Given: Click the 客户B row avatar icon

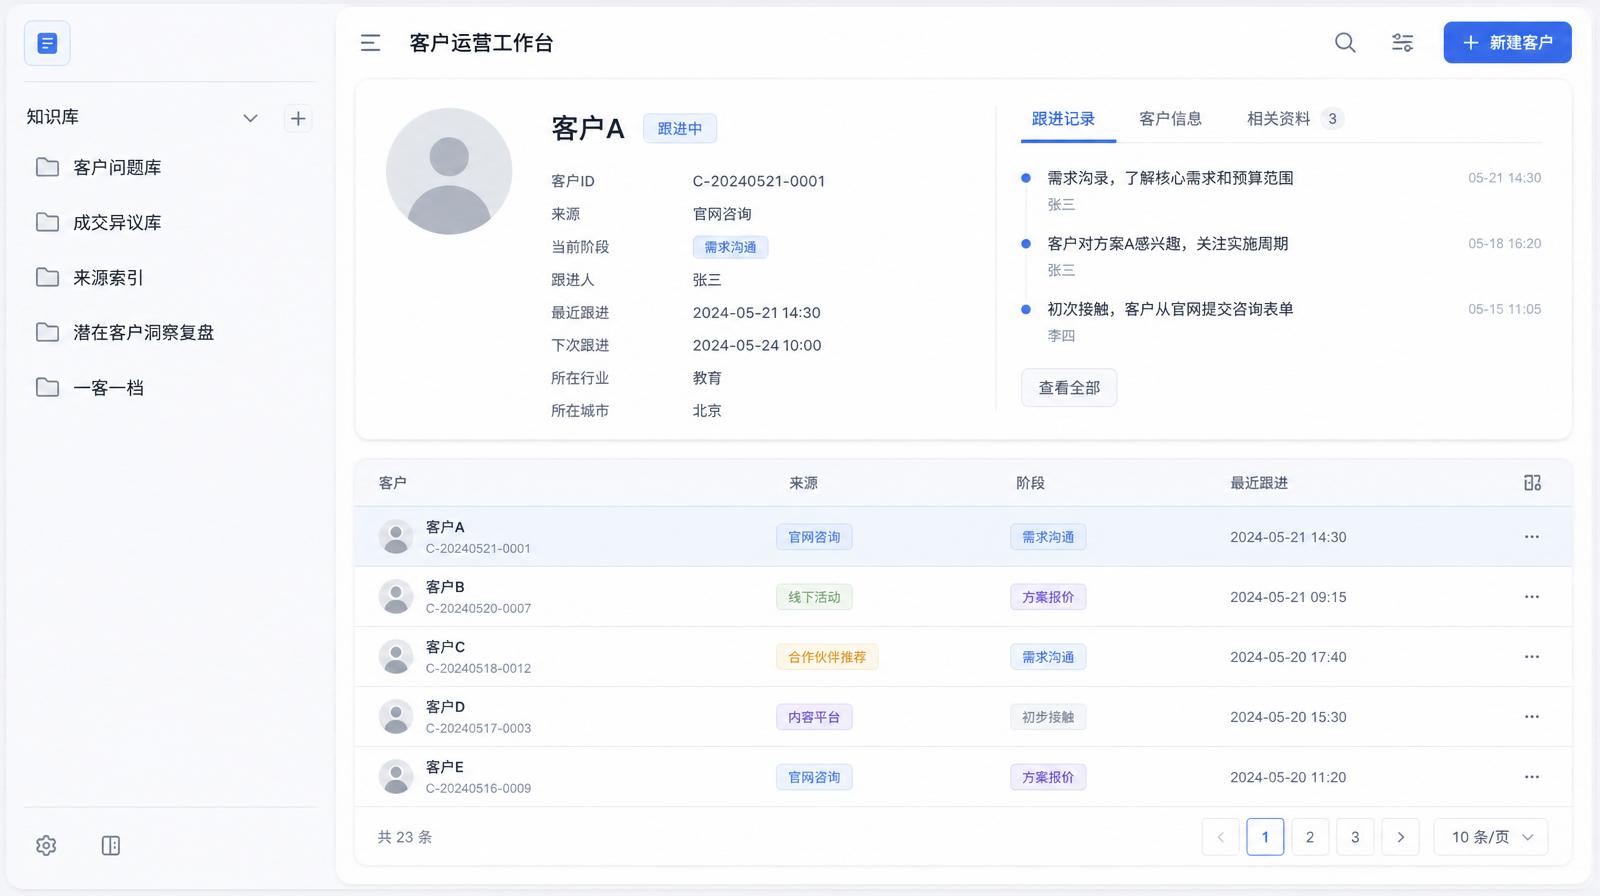Looking at the screenshot, I should 396,597.
